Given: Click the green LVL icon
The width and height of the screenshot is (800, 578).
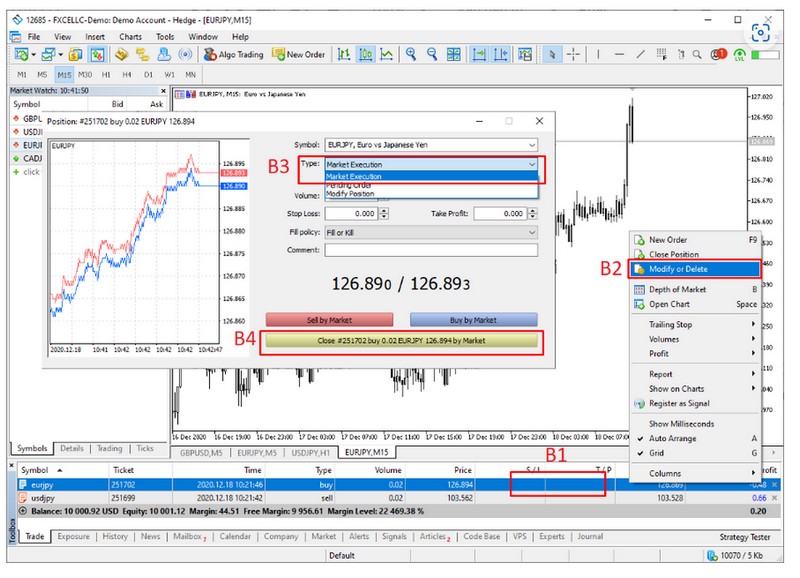Looking at the screenshot, I should click(x=739, y=55).
